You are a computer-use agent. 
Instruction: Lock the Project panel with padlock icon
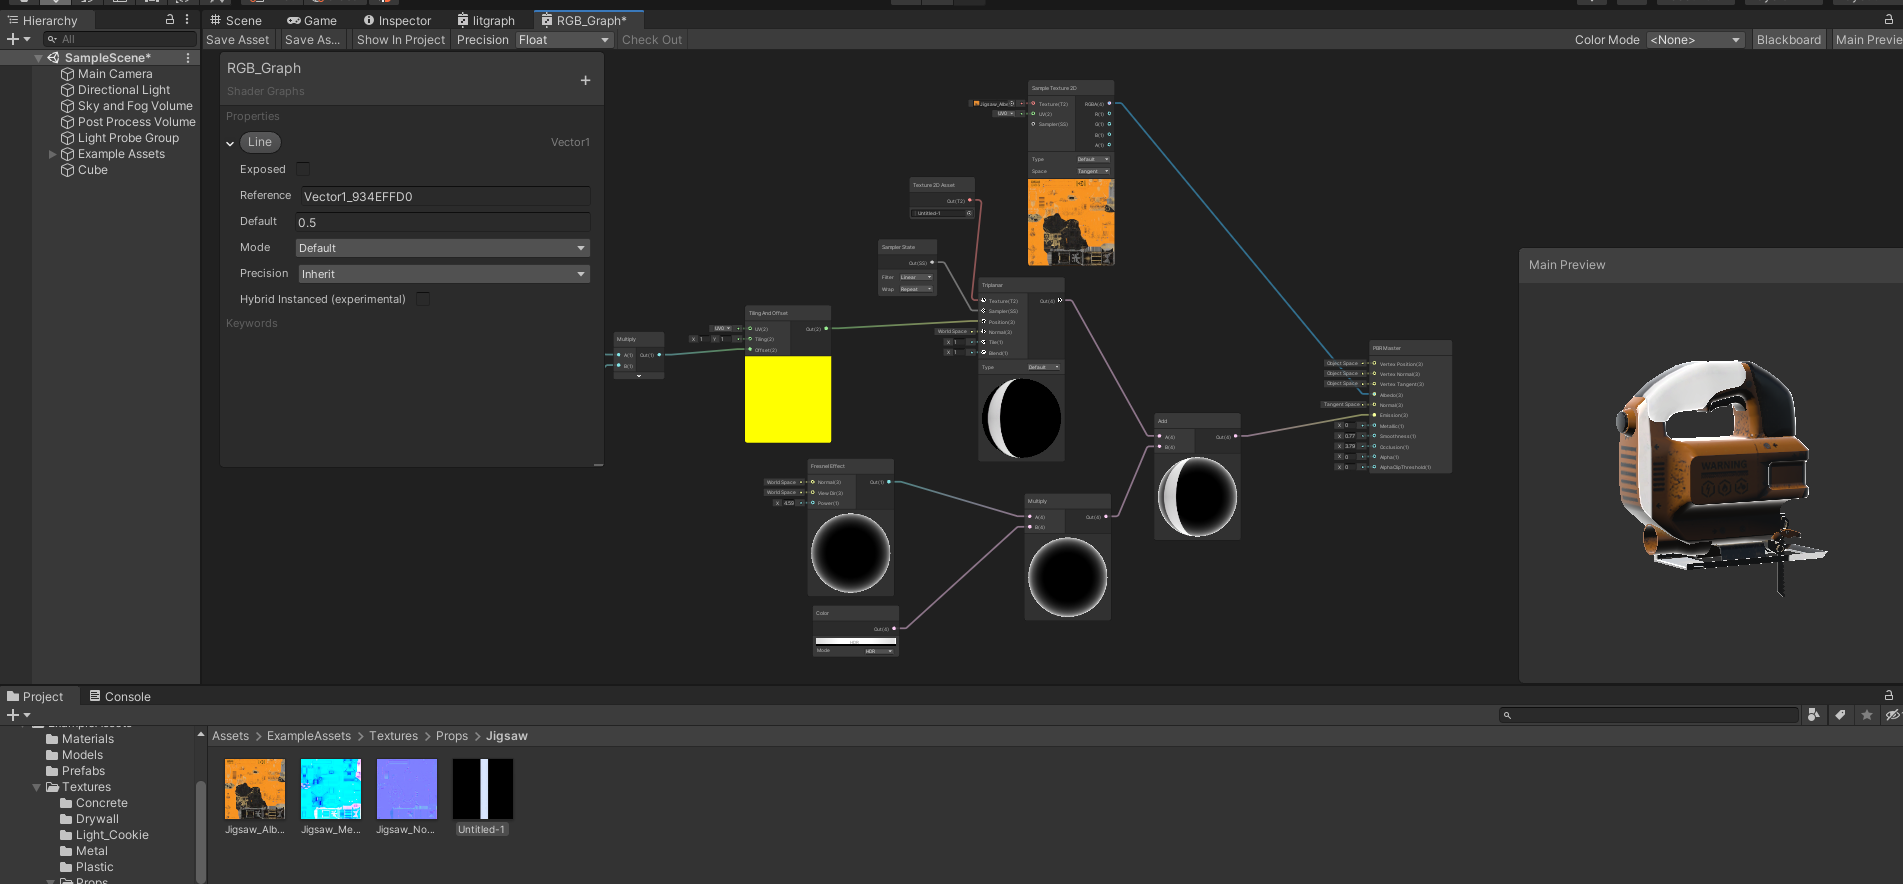(x=1888, y=695)
